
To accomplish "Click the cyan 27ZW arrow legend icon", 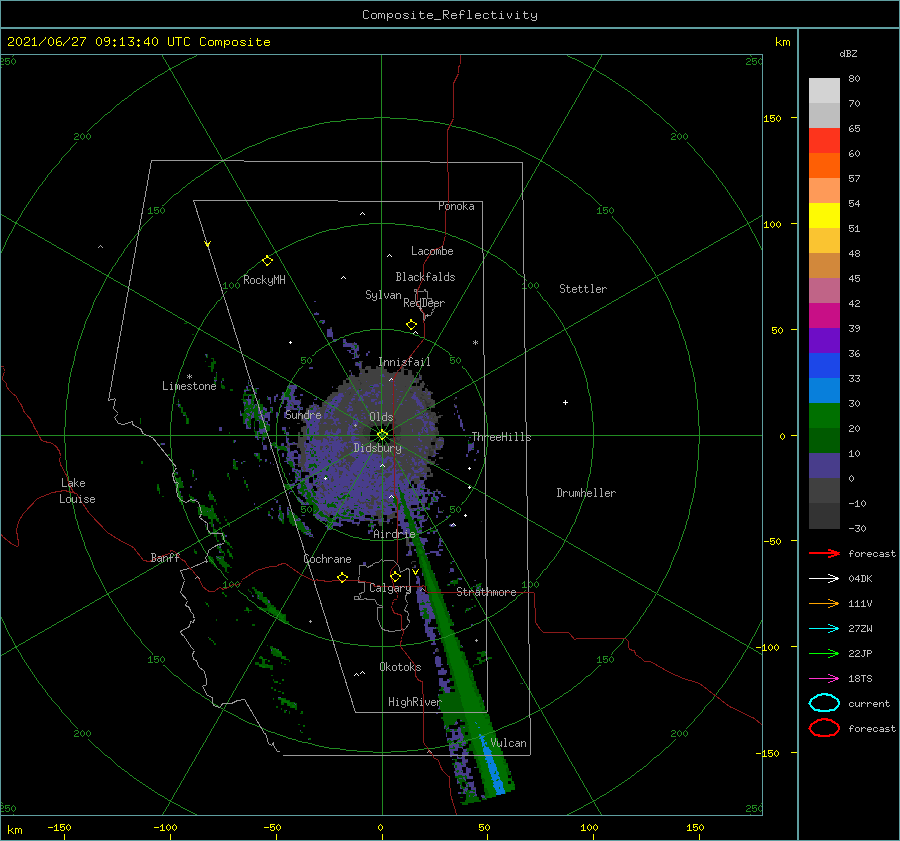I will click(824, 629).
